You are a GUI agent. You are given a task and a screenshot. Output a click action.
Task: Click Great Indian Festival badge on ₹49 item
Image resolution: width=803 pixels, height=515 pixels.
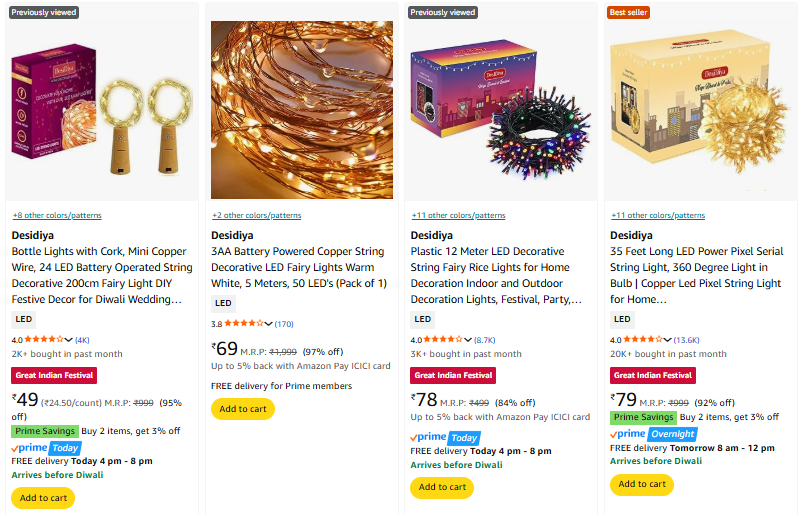54,375
